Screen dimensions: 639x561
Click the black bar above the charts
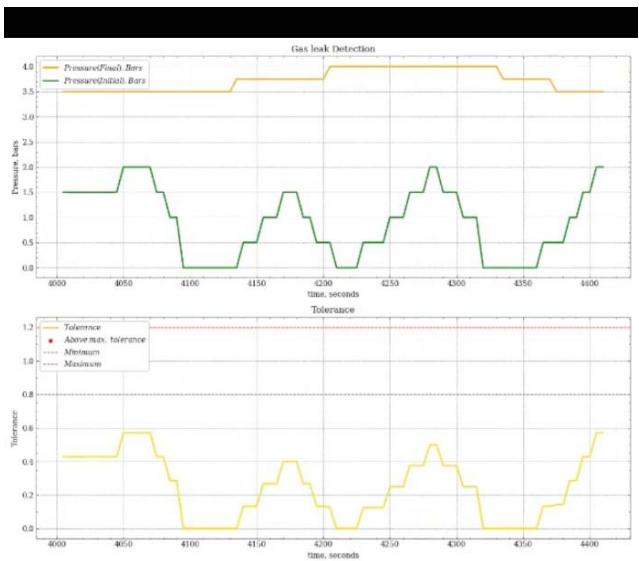click(x=319, y=22)
